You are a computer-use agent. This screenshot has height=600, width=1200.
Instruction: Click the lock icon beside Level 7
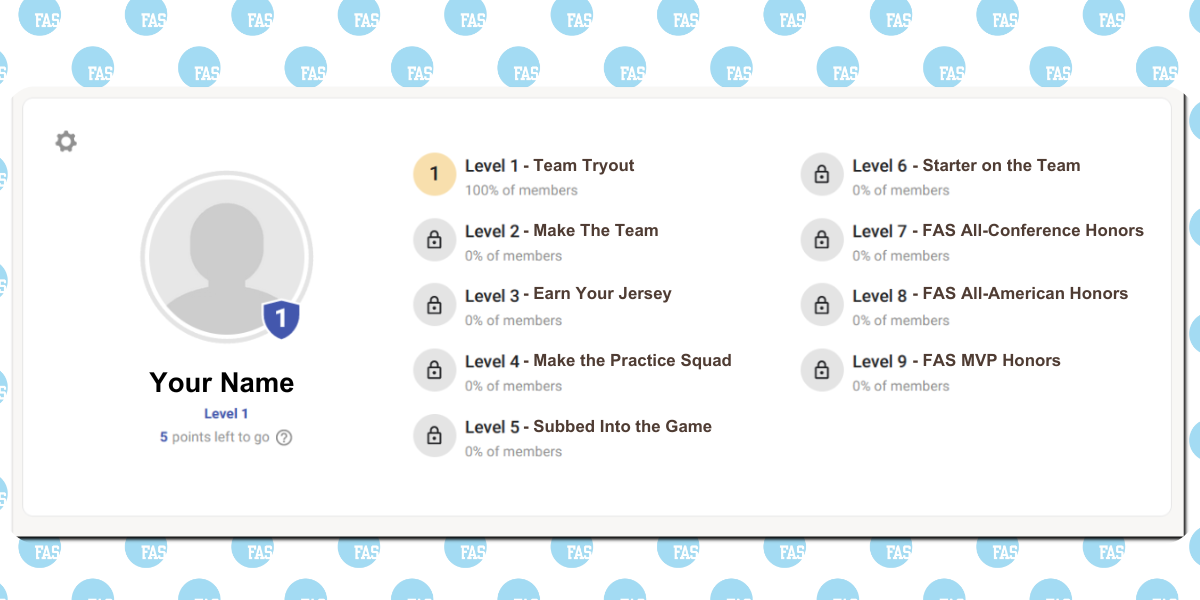822,240
